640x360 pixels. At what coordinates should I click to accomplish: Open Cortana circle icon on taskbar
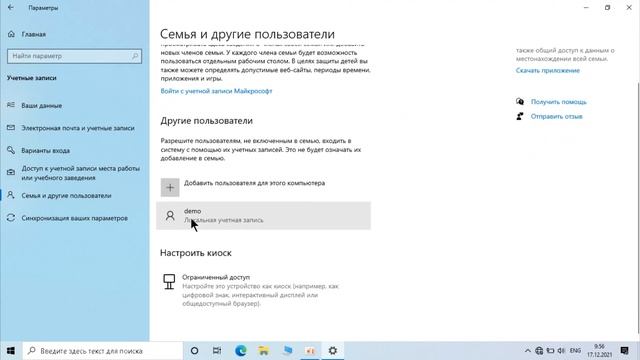click(x=194, y=351)
